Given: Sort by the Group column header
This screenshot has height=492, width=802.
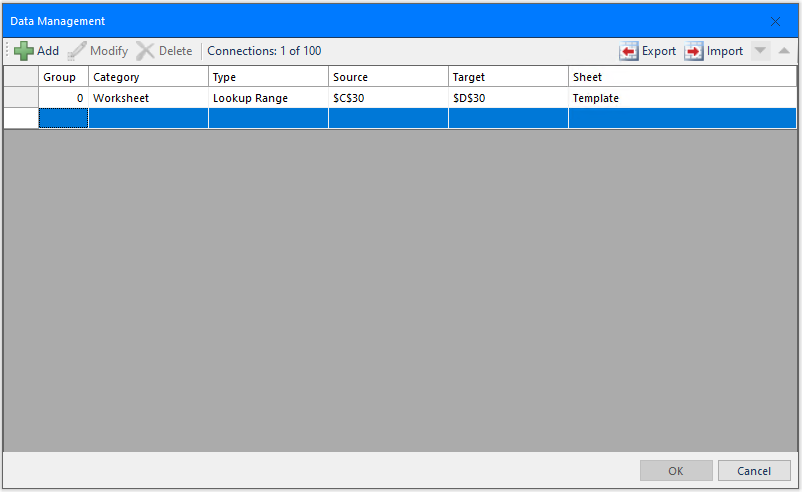Looking at the screenshot, I should tap(63, 77).
